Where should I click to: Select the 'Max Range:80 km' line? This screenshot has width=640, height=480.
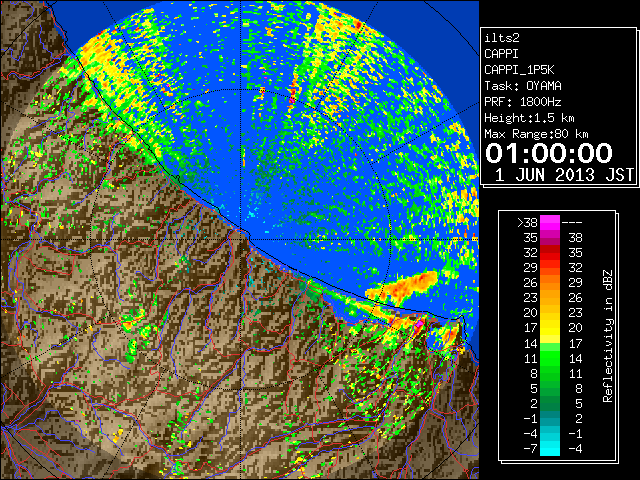[536, 134]
